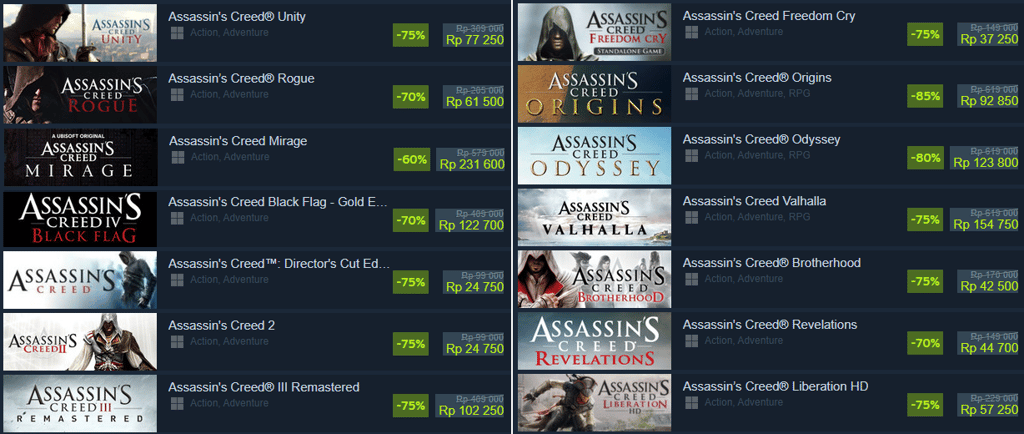1024x434 pixels.
Task: Open the Assassin's Creed IV Black Flag cover image
Action: 80,218
